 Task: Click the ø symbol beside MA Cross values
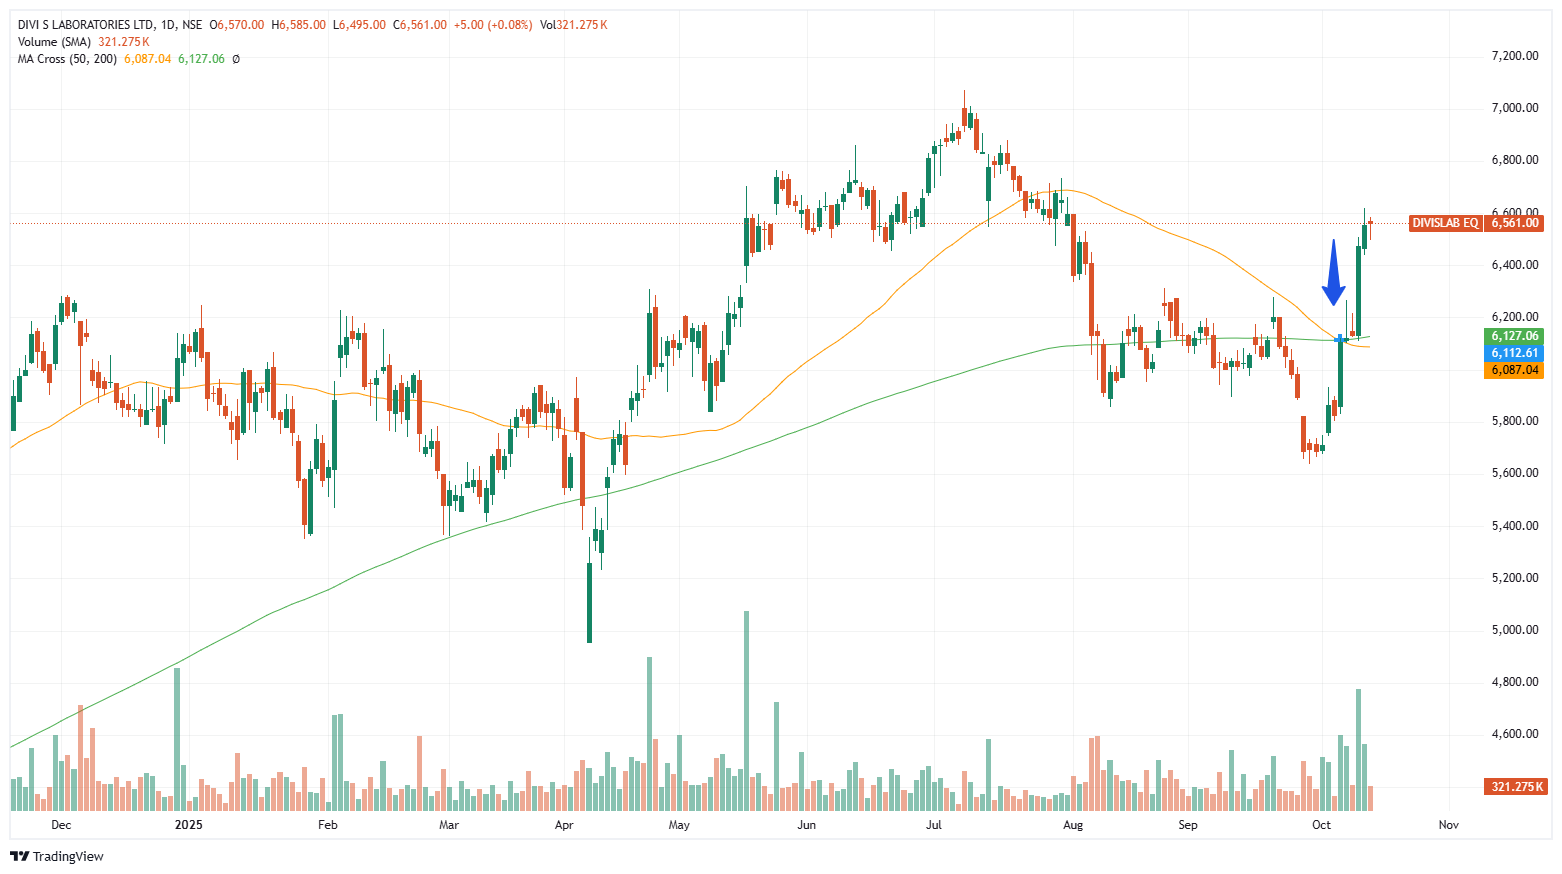point(236,59)
